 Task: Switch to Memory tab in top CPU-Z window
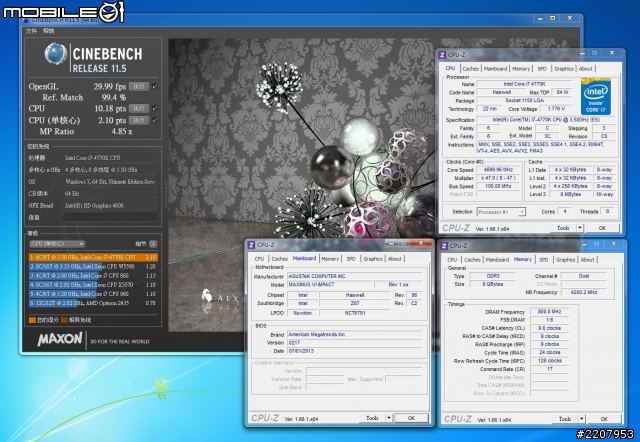521,69
